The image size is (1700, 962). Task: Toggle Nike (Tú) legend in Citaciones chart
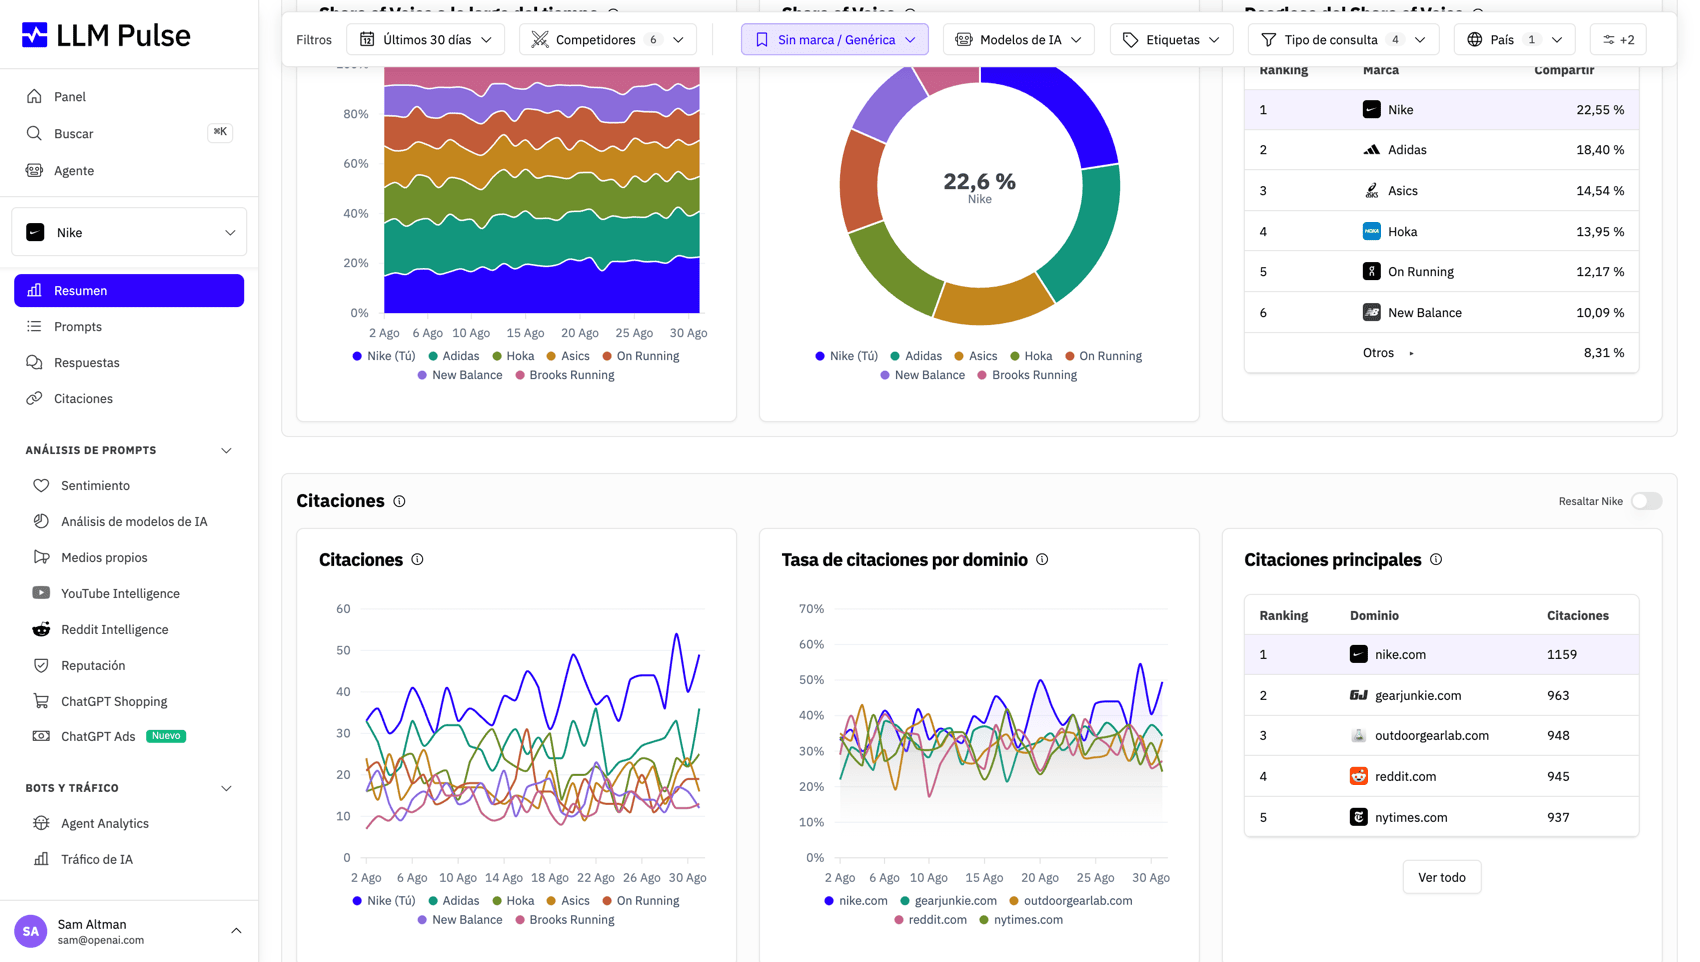383,901
